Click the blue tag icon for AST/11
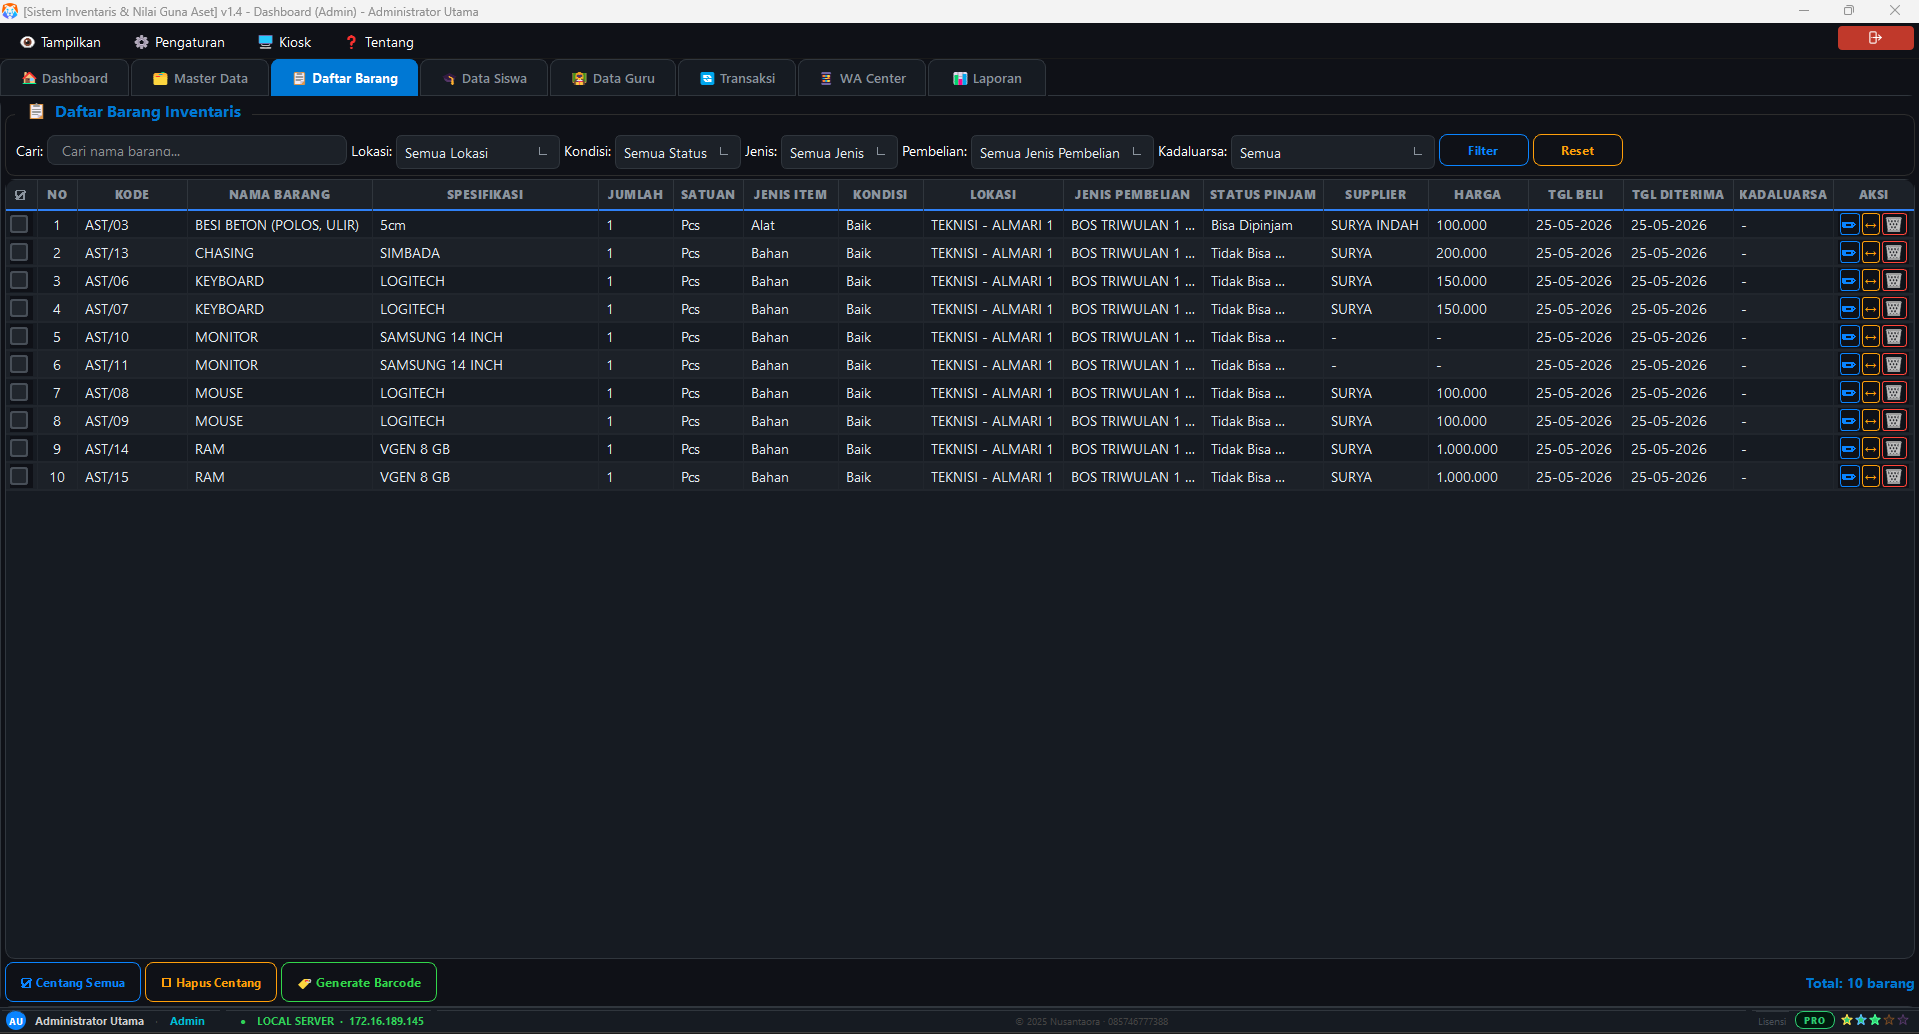Viewport: 1919px width, 1034px height. coord(1848,365)
